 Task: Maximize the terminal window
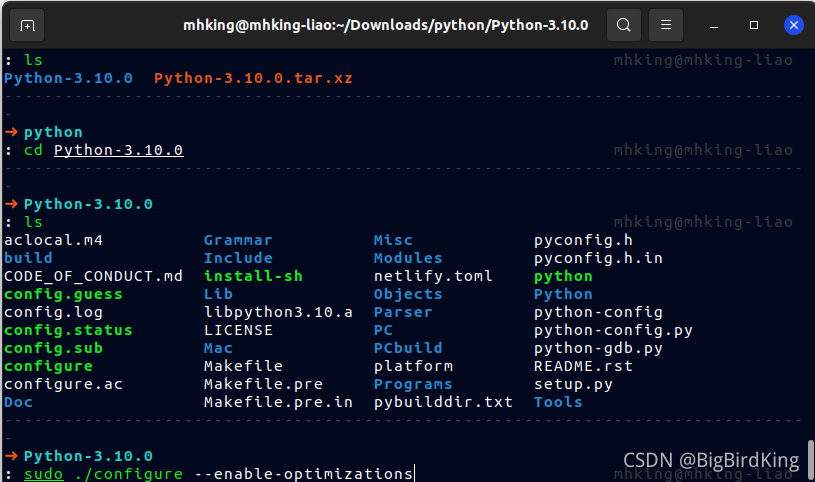pos(754,25)
